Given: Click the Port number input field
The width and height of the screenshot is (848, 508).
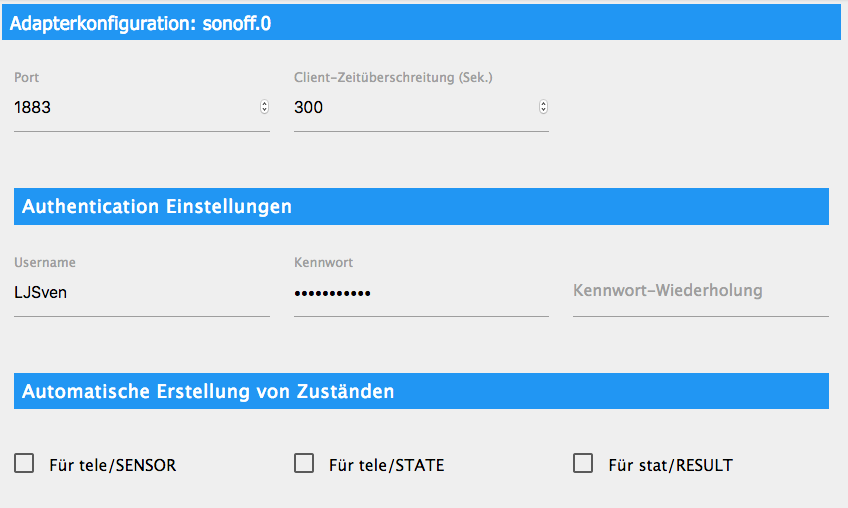Looking at the screenshot, I should (x=130, y=108).
